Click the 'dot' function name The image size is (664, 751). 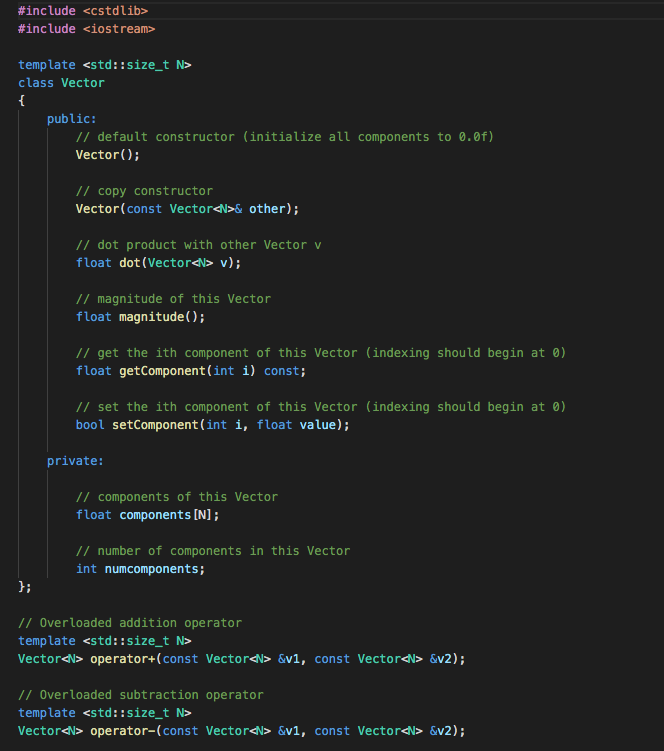point(130,262)
